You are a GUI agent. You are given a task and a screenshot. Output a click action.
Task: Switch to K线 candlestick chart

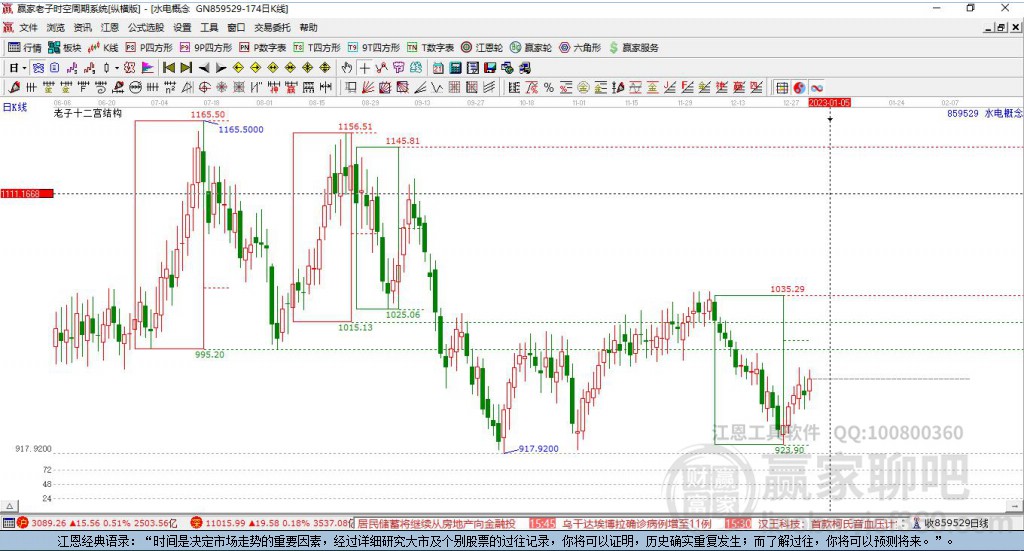pos(103,48)
